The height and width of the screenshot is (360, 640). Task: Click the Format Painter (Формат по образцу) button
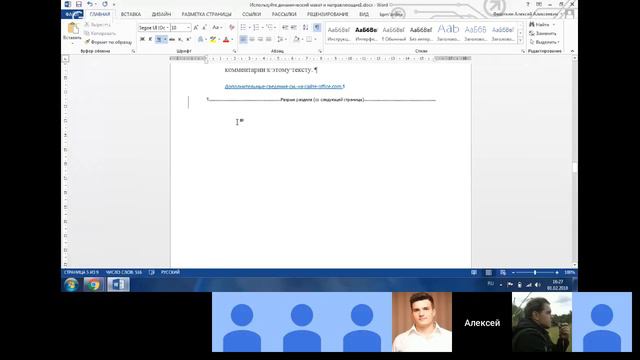click(x=108, y=42)
